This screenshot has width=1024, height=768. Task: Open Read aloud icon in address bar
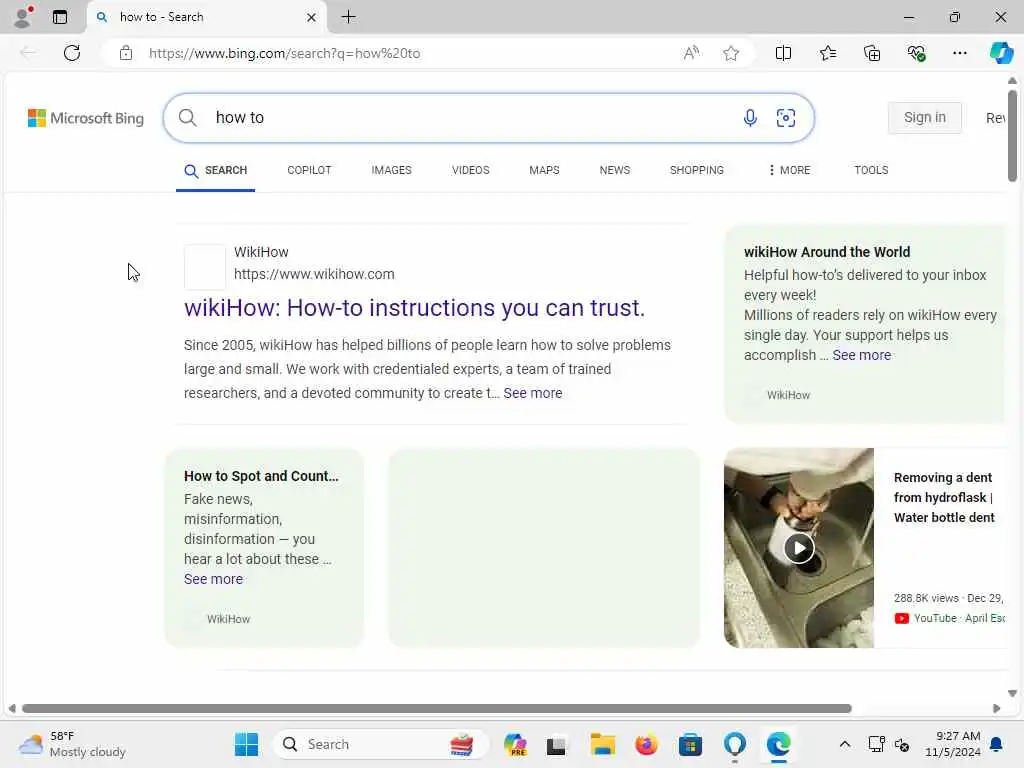[x=691, y=53]
